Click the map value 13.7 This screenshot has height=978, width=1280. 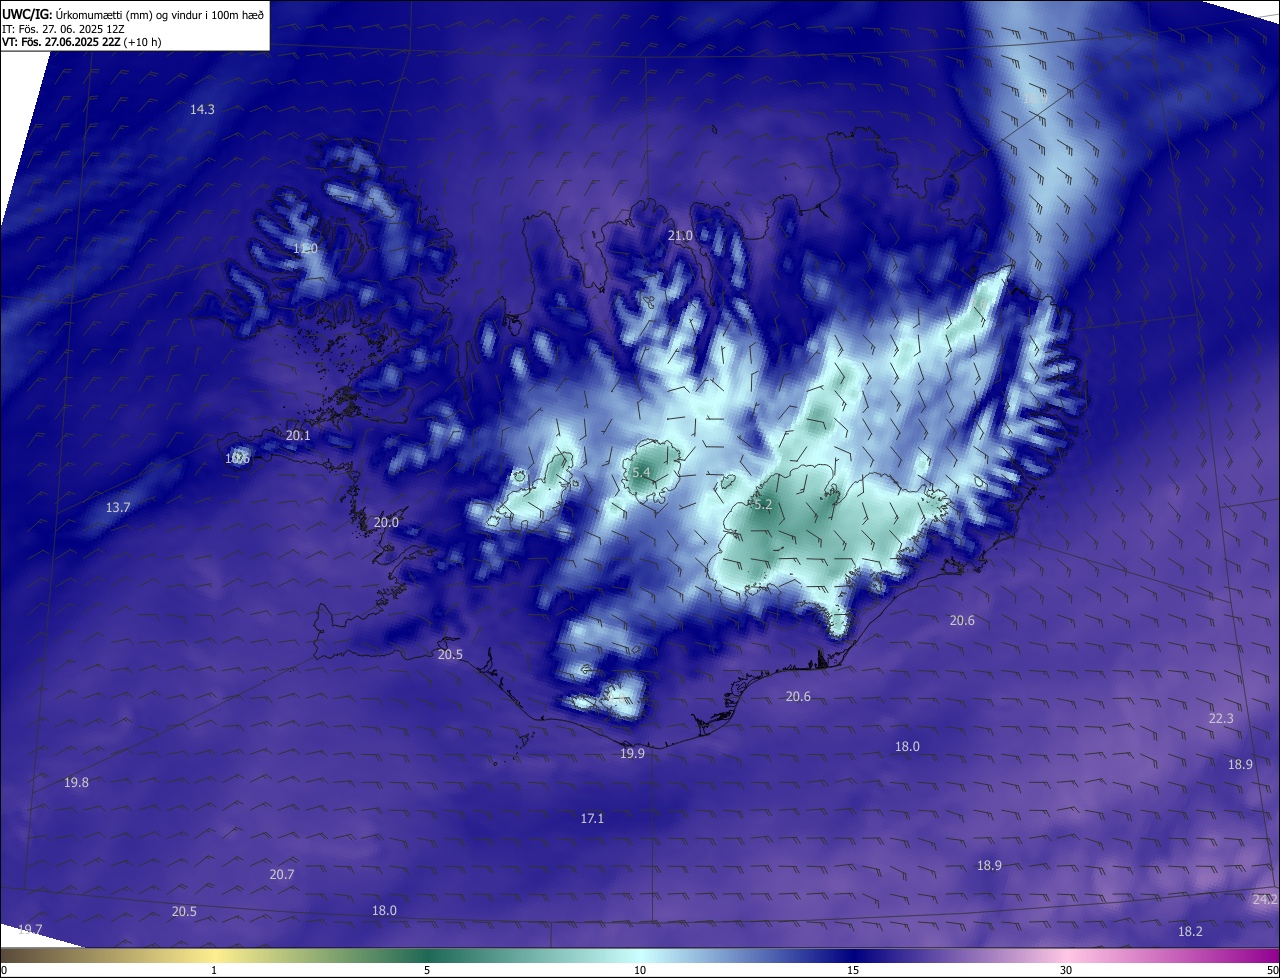pos(118,508)
